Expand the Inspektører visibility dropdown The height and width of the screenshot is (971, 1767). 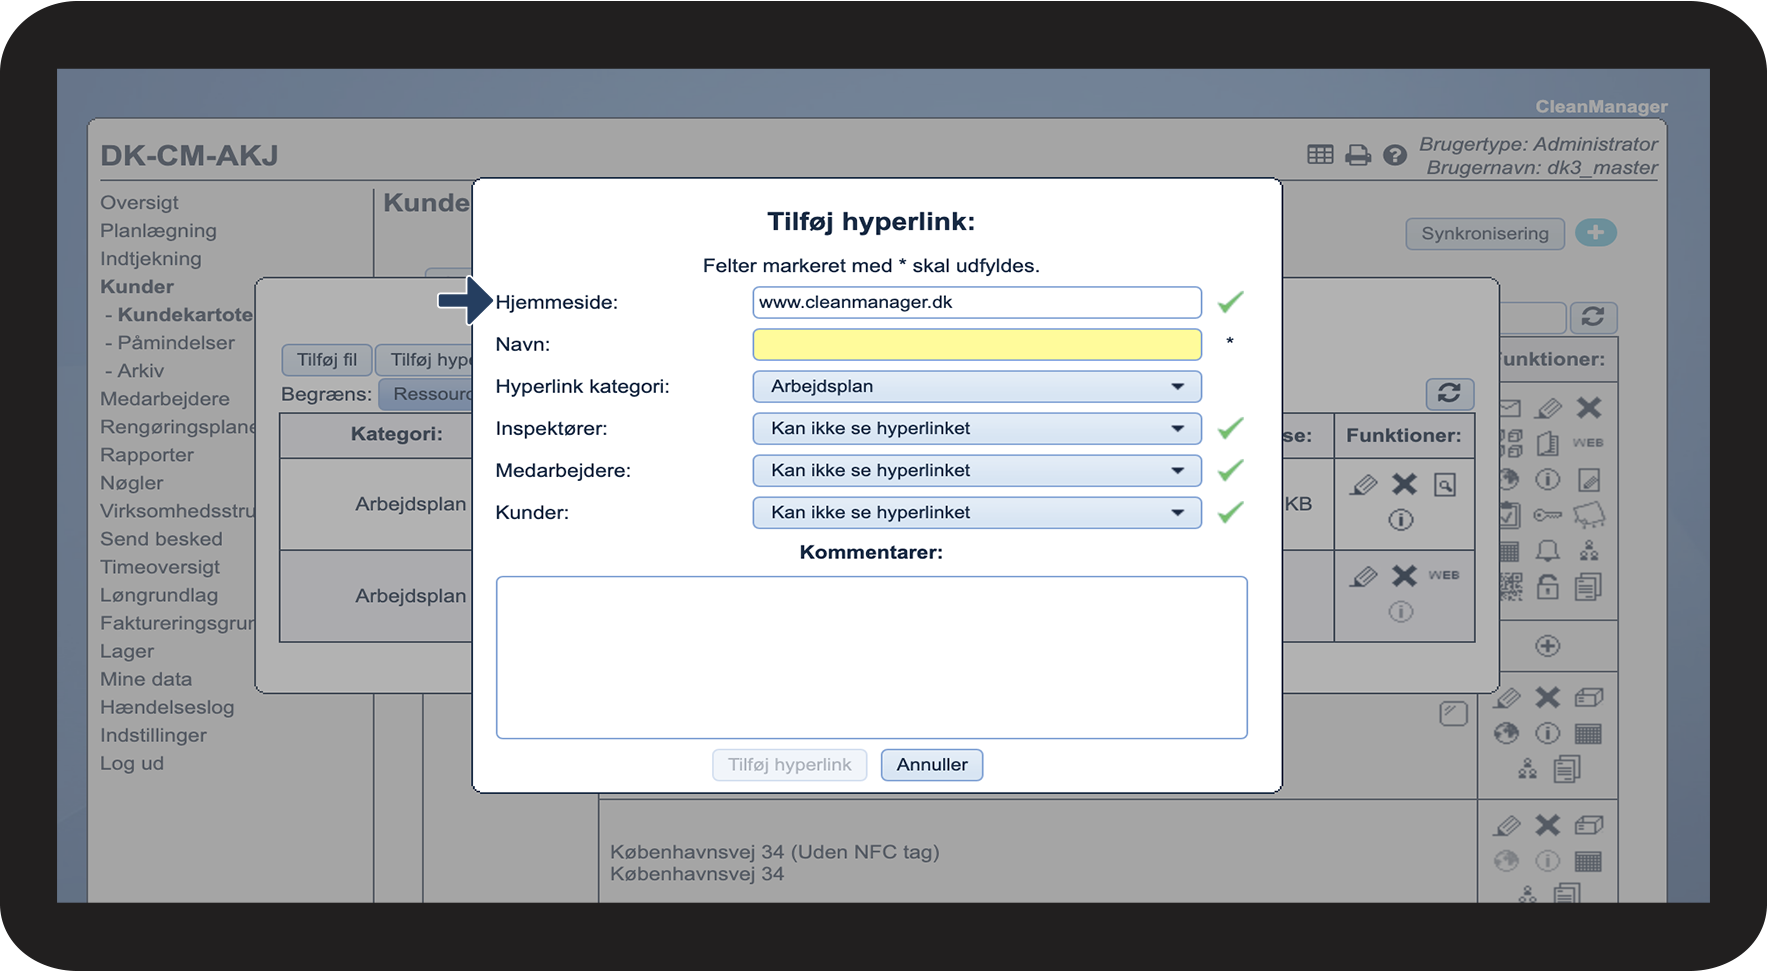tap(976, 428)
